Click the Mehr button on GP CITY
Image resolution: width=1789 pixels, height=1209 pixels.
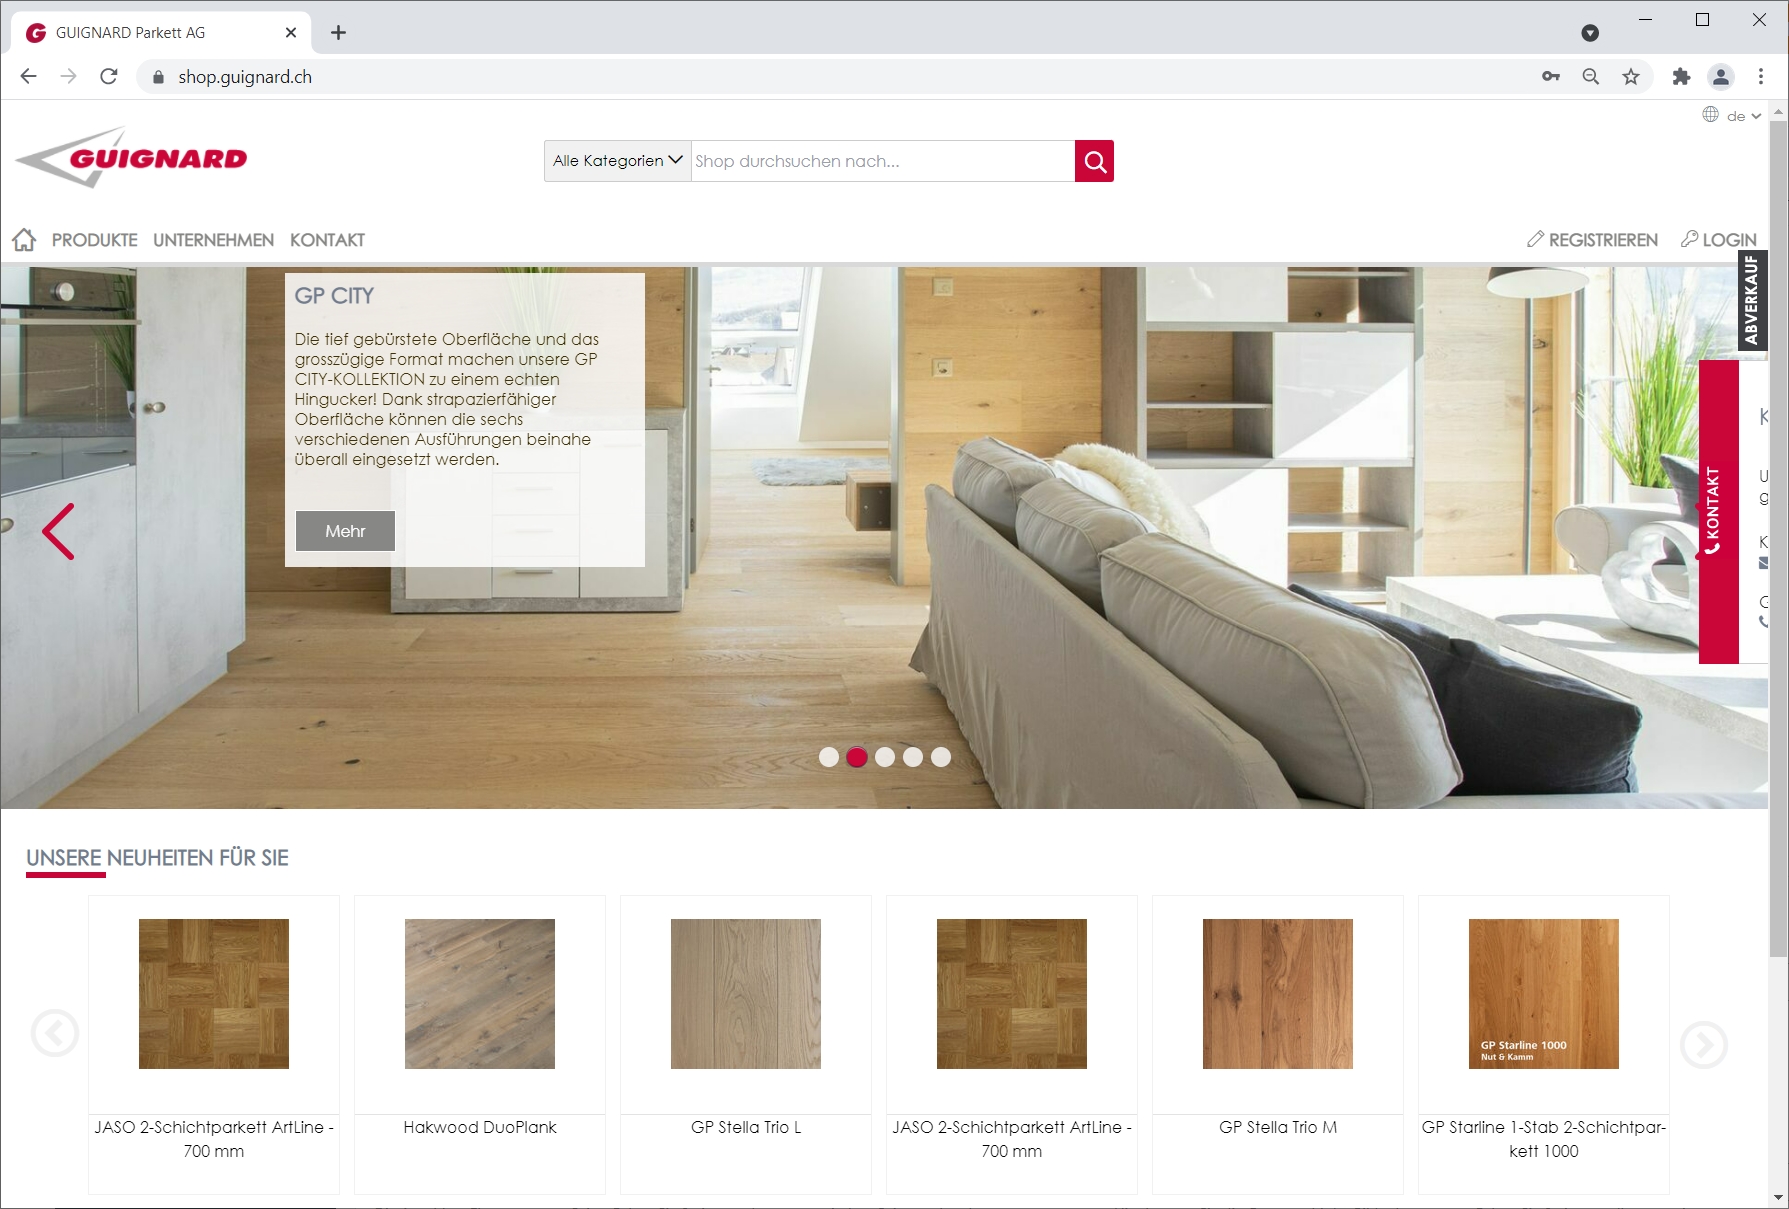point(345,531)
